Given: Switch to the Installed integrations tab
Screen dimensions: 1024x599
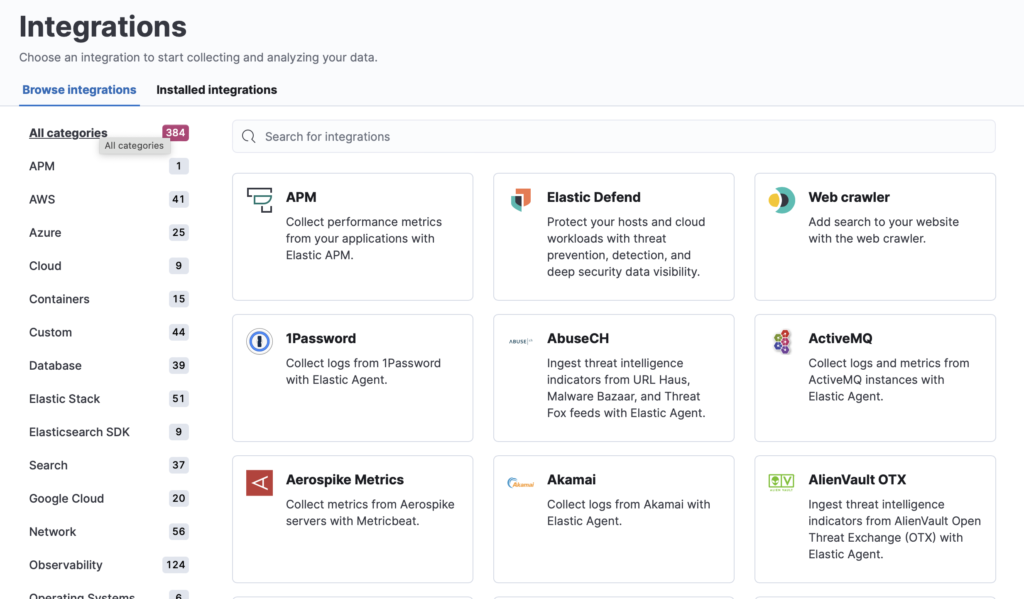Looking at the screenshot, I should point(216,89).
